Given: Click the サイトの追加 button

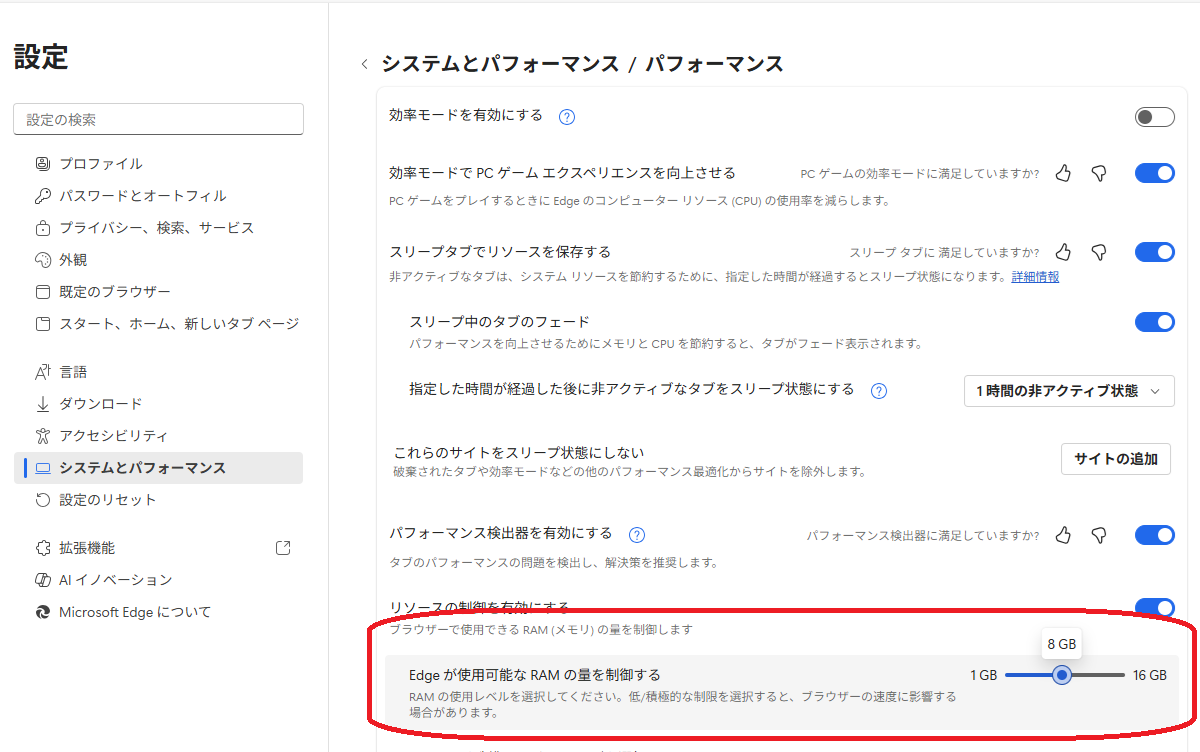Looking at the screenshot, I should pyautogui.click(x=1115, y=459).
